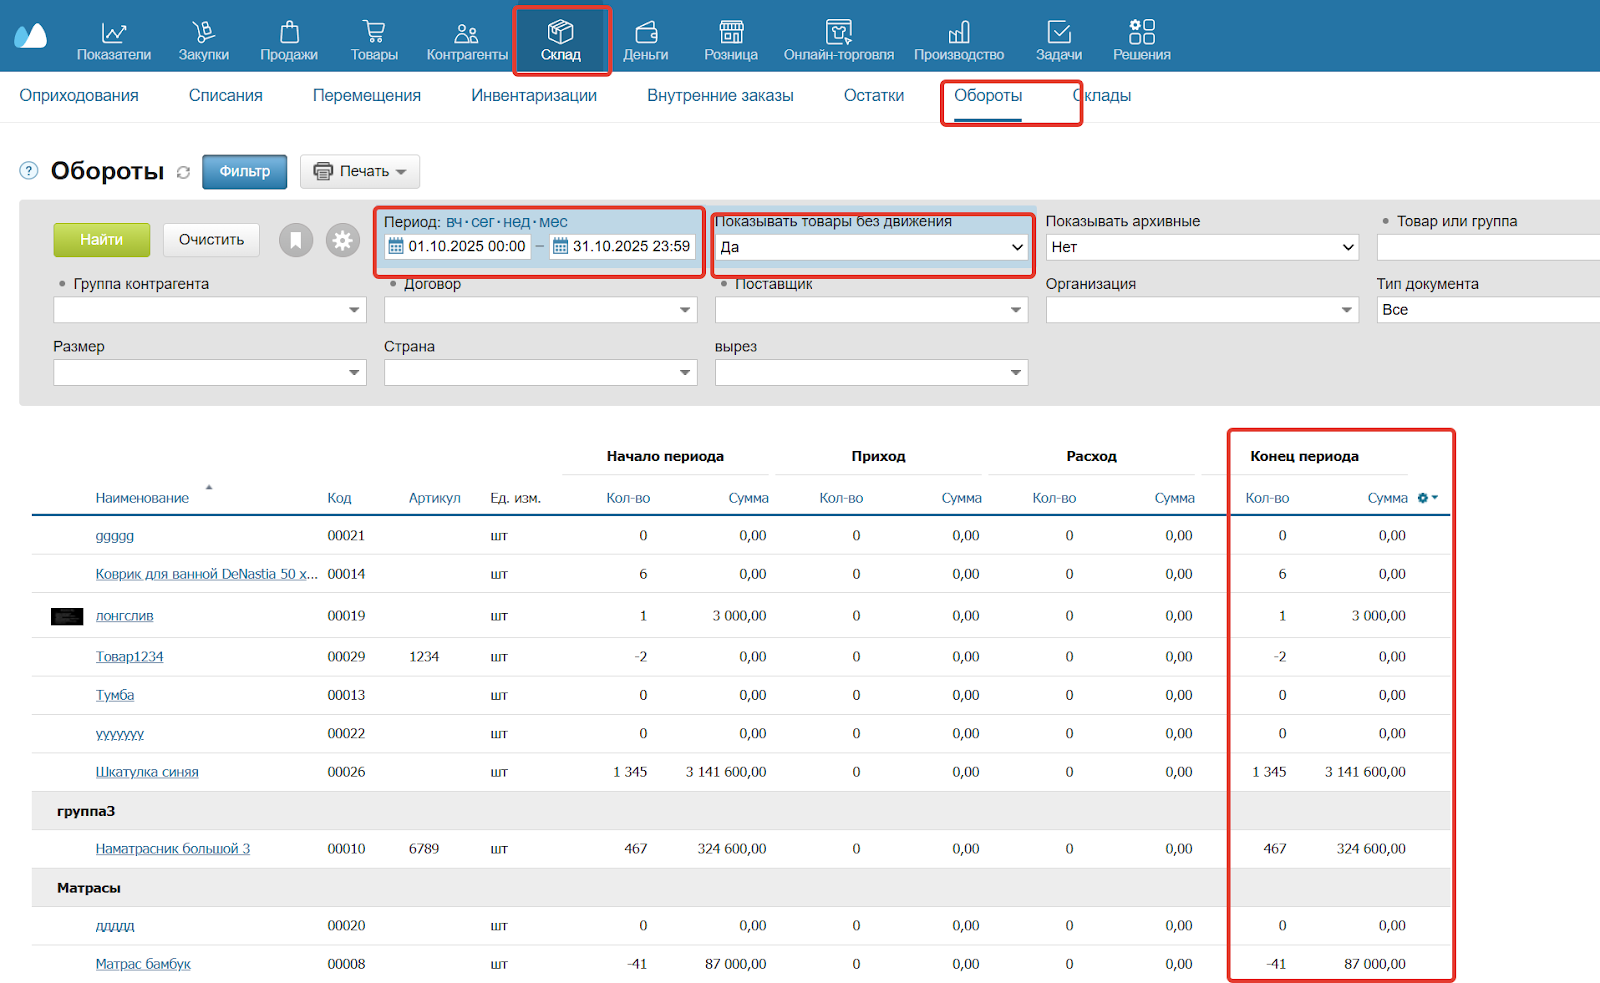Open the Закупки section icon

tap(203, 33)
